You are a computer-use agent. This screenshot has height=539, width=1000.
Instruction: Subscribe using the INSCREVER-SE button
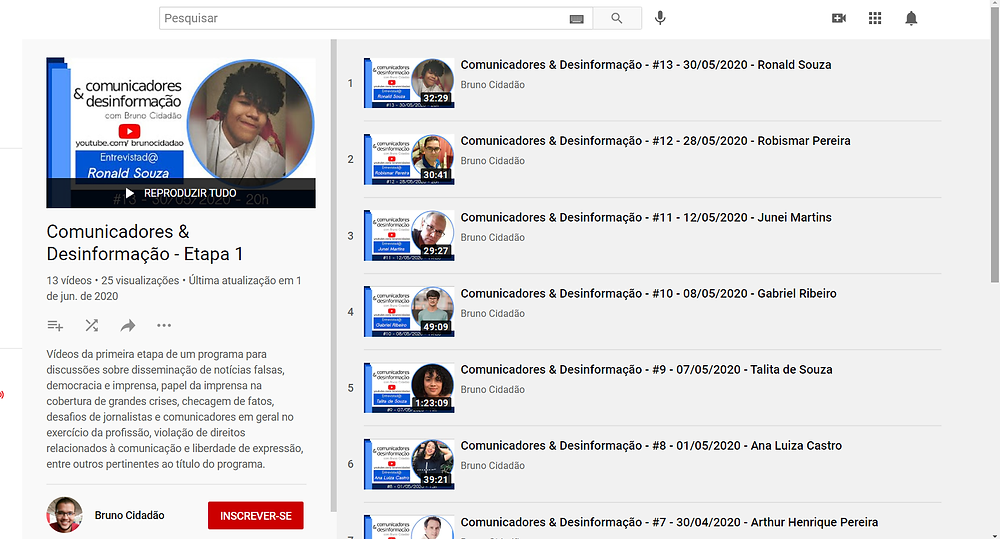pyautogui.click(x=256, y=515)
